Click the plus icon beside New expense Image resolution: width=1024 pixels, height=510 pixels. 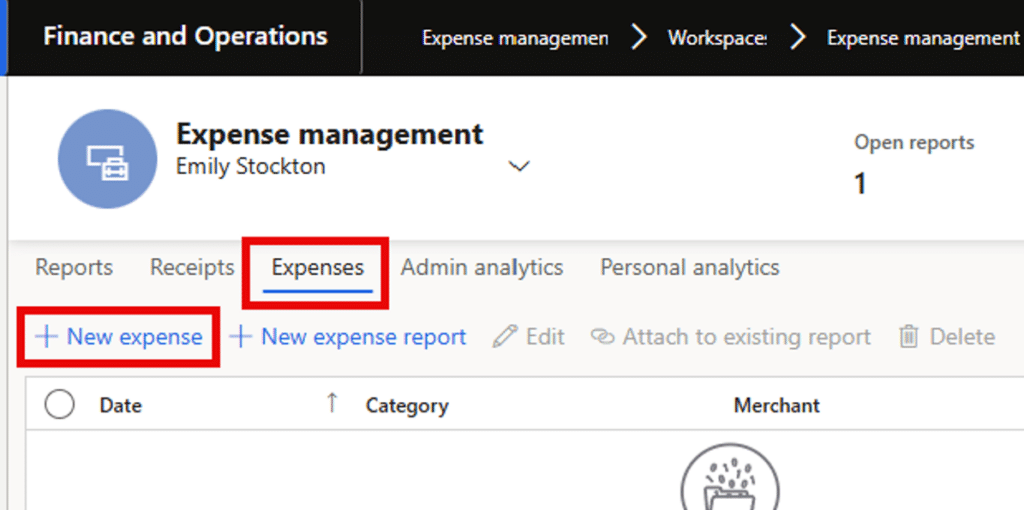coord(46,337)
